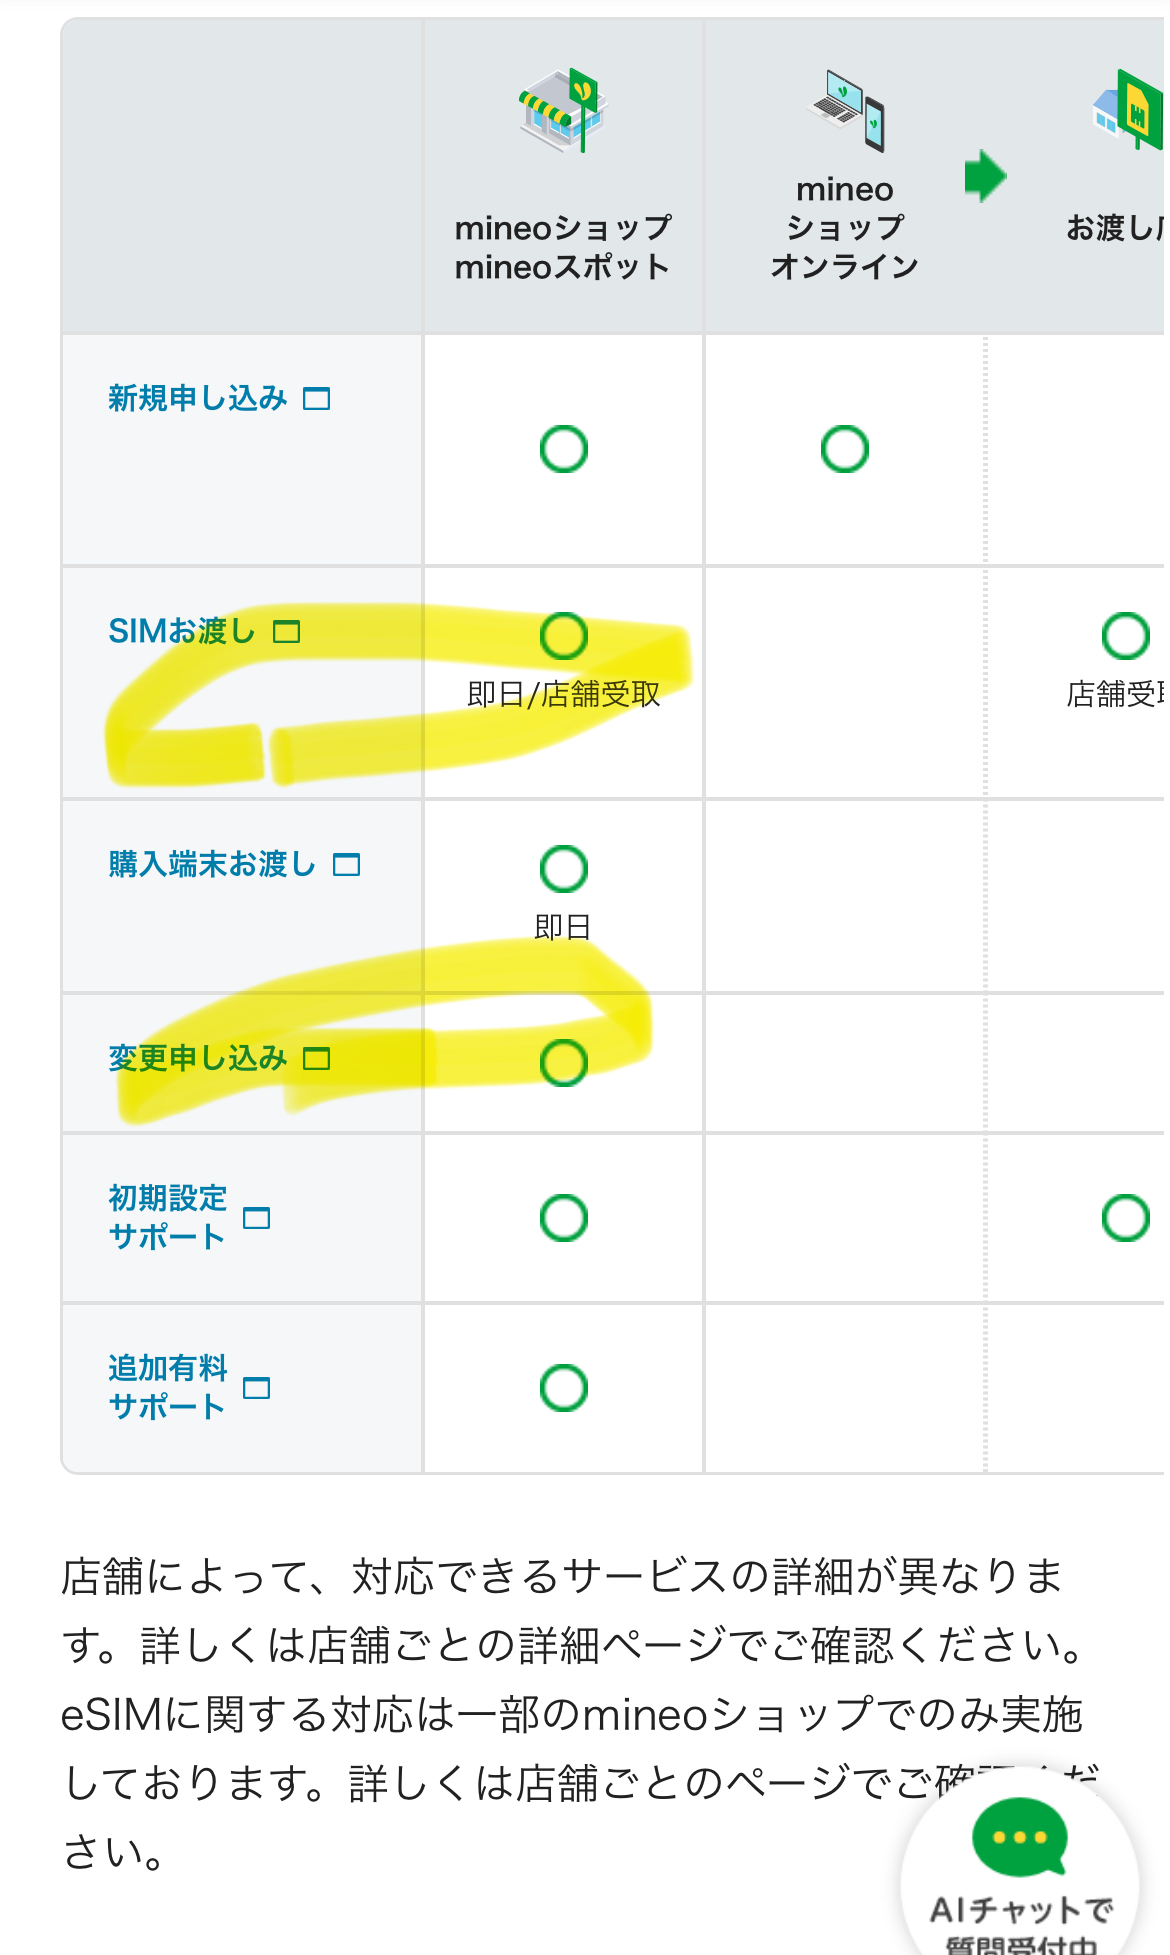Click popup icon beside 変更申し込み
The image size is (1170, 1955).
click(x=317, y=1059)
